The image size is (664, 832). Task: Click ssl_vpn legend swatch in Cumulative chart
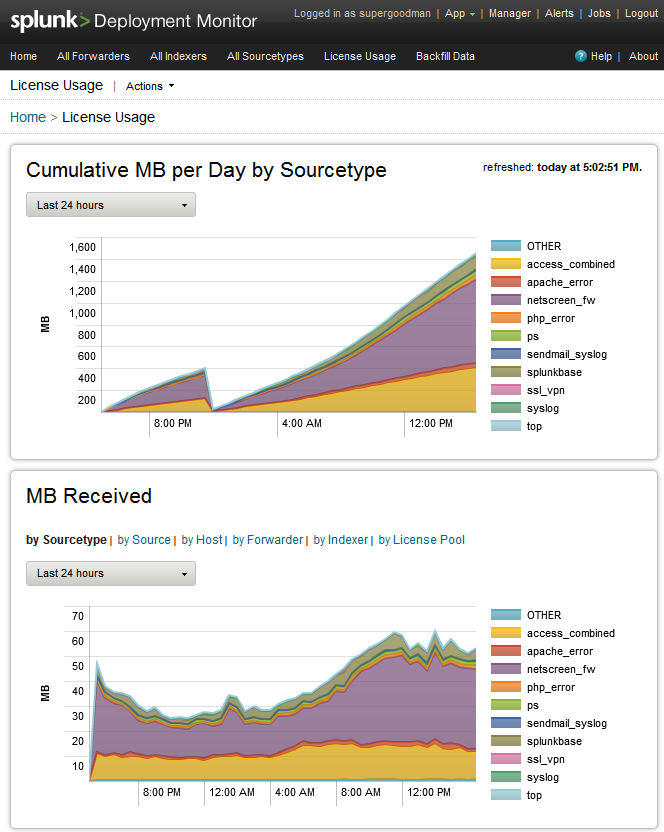click(x=506, y=390)
